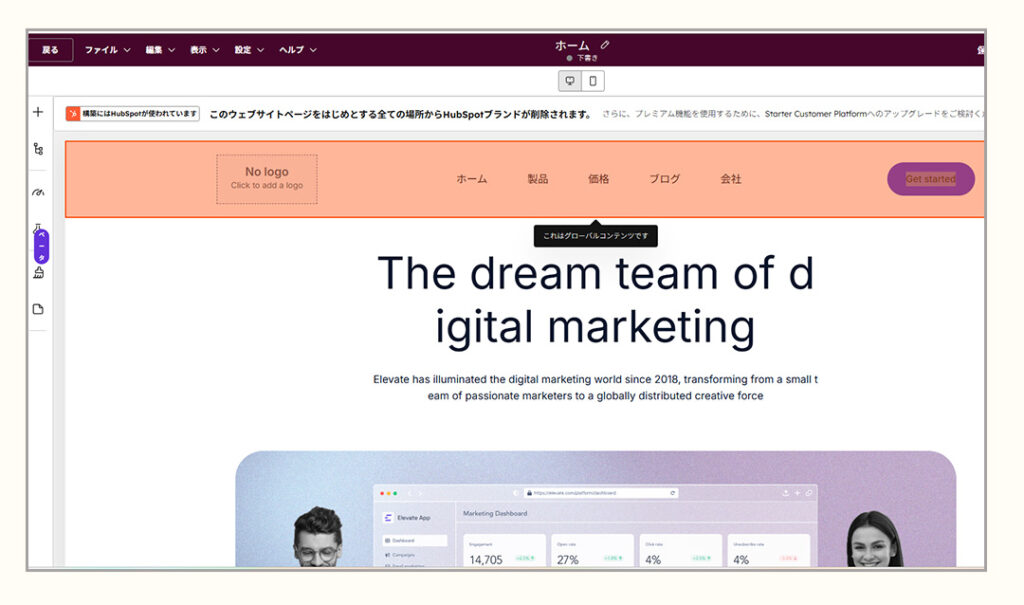Click the page document icon in sidebar
This screenshot has width=1024, height=605.
[38, 309]
